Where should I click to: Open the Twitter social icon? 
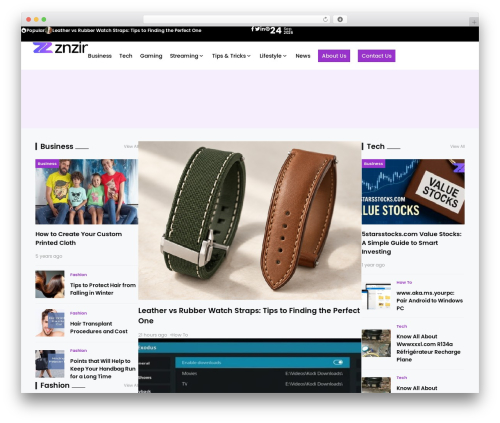coord(257,29)
